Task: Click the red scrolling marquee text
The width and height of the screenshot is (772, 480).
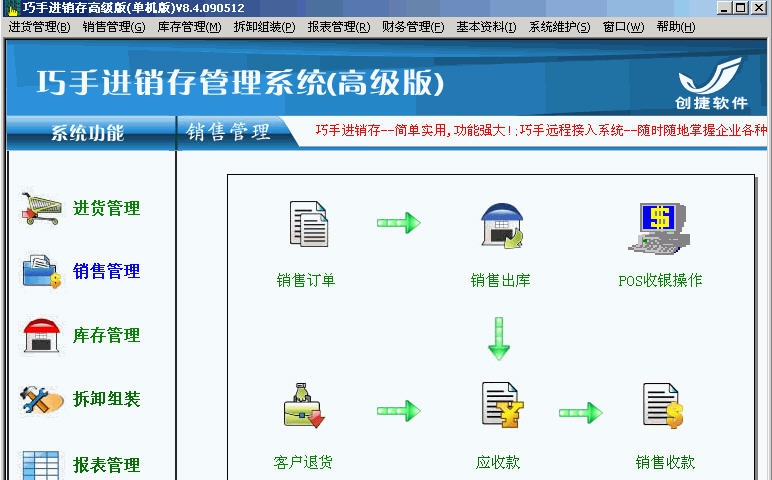Action: [x=541, y=130]
